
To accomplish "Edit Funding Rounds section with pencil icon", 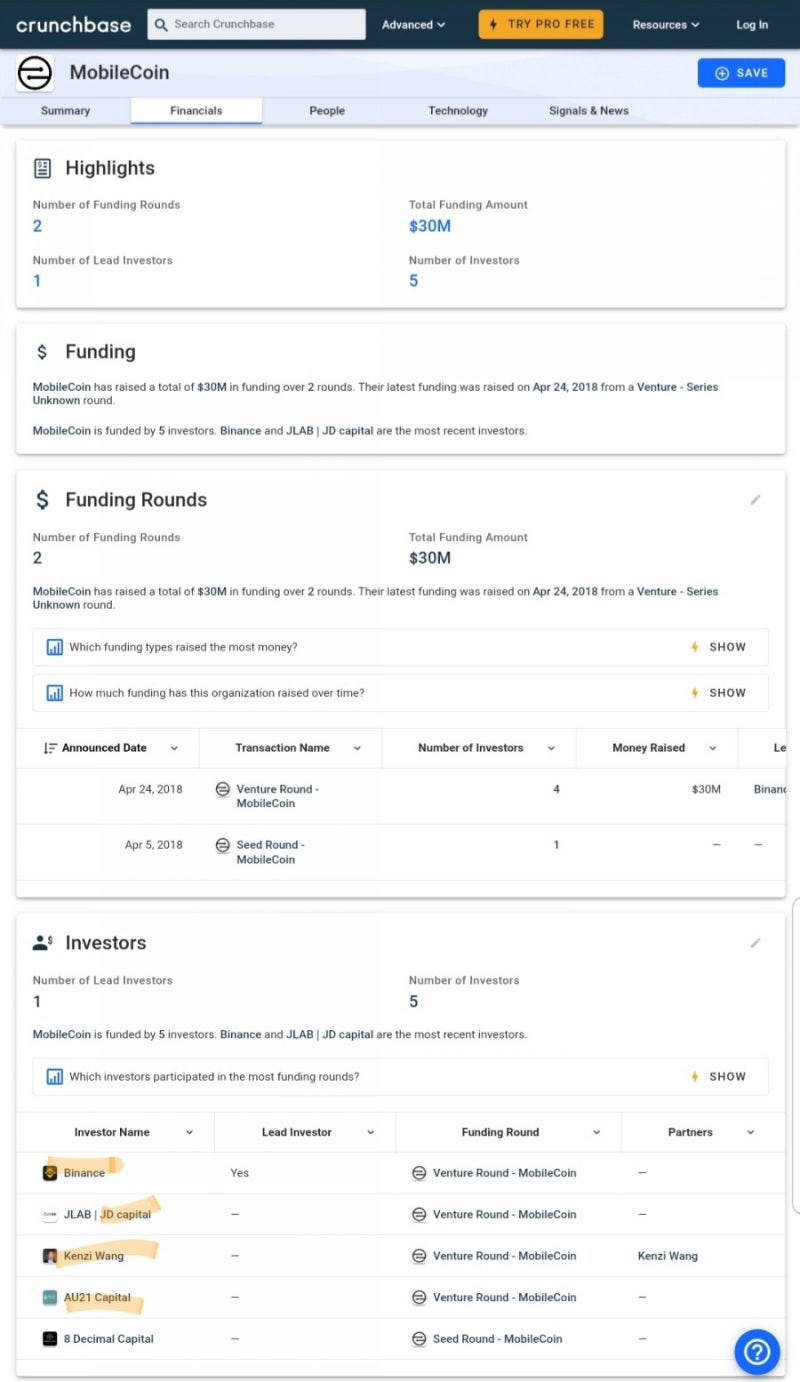I will tap(756, 499).
